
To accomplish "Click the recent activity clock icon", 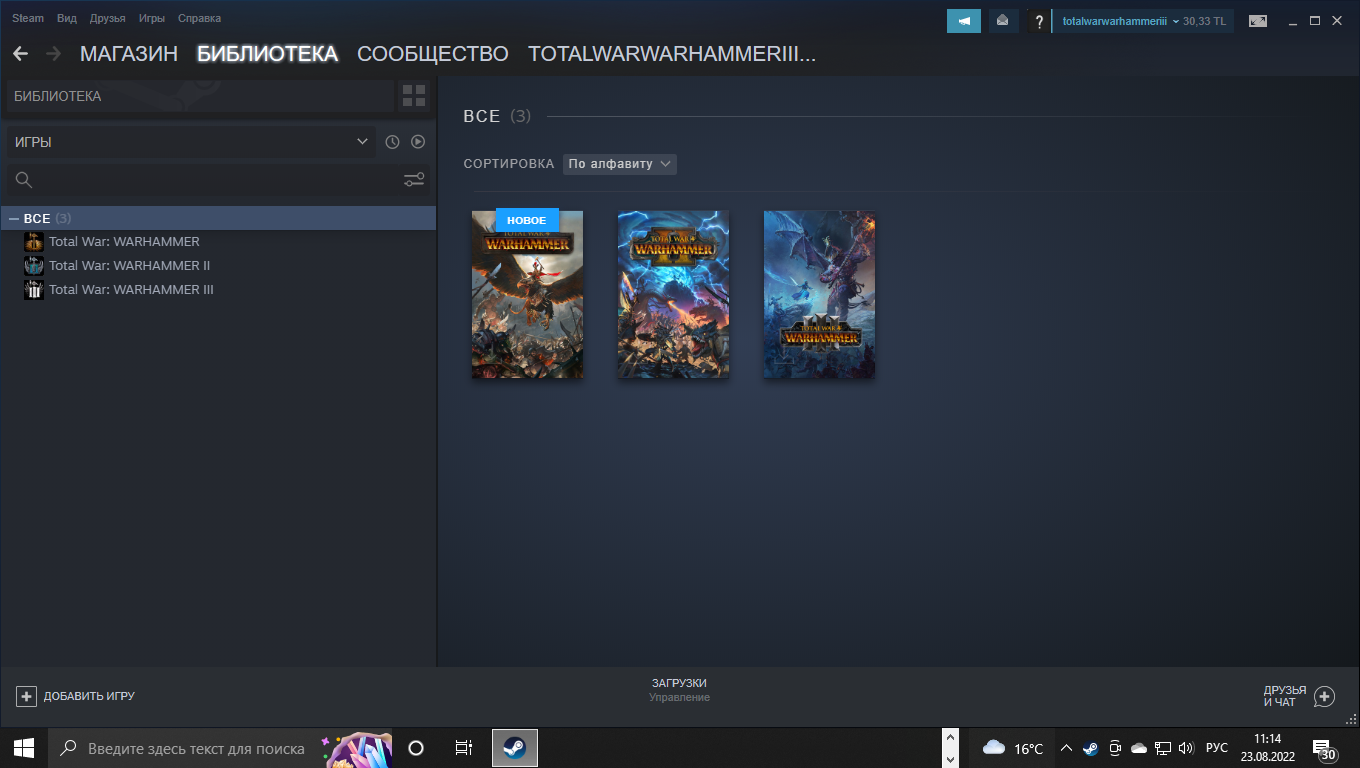I will point(392,142).
